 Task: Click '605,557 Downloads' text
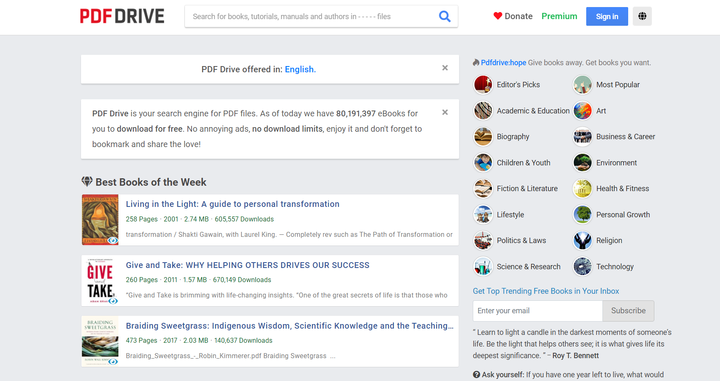tap(244, 219)
